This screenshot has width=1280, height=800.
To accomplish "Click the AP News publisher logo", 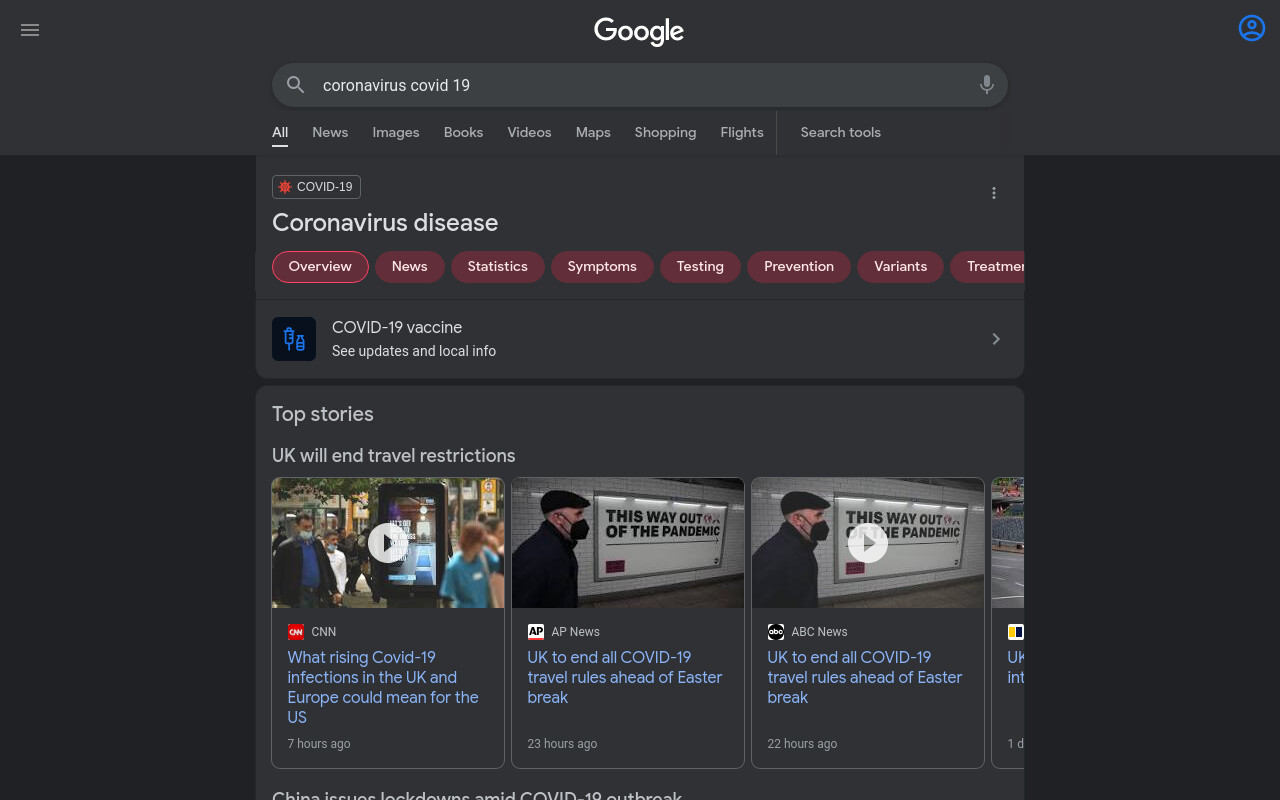I will click(x=536, y=632).
